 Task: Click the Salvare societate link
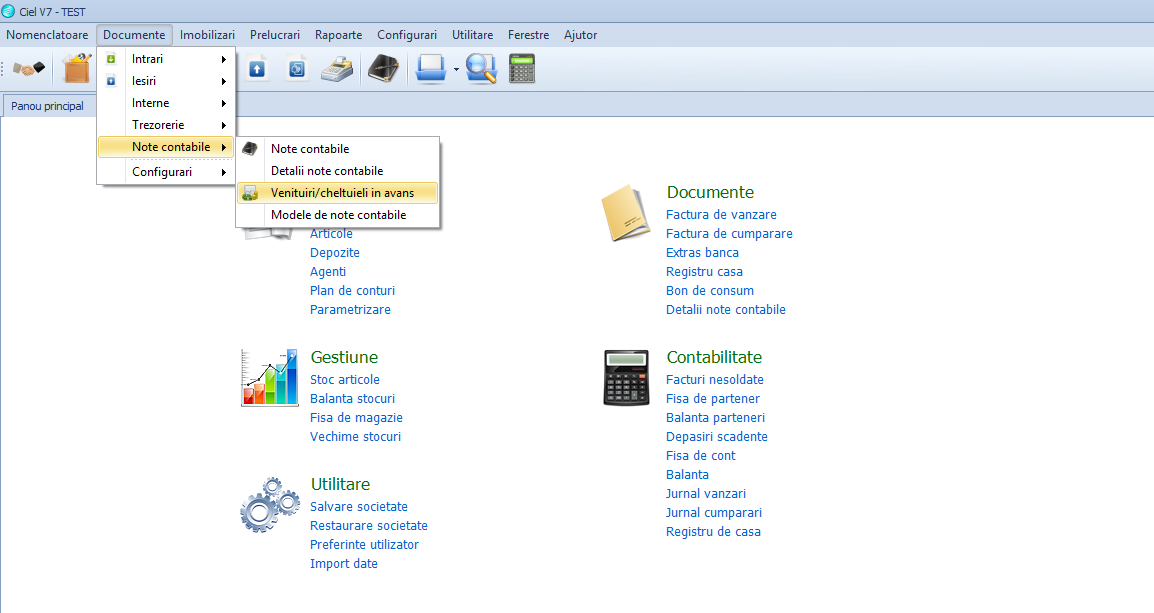[359, 507]
